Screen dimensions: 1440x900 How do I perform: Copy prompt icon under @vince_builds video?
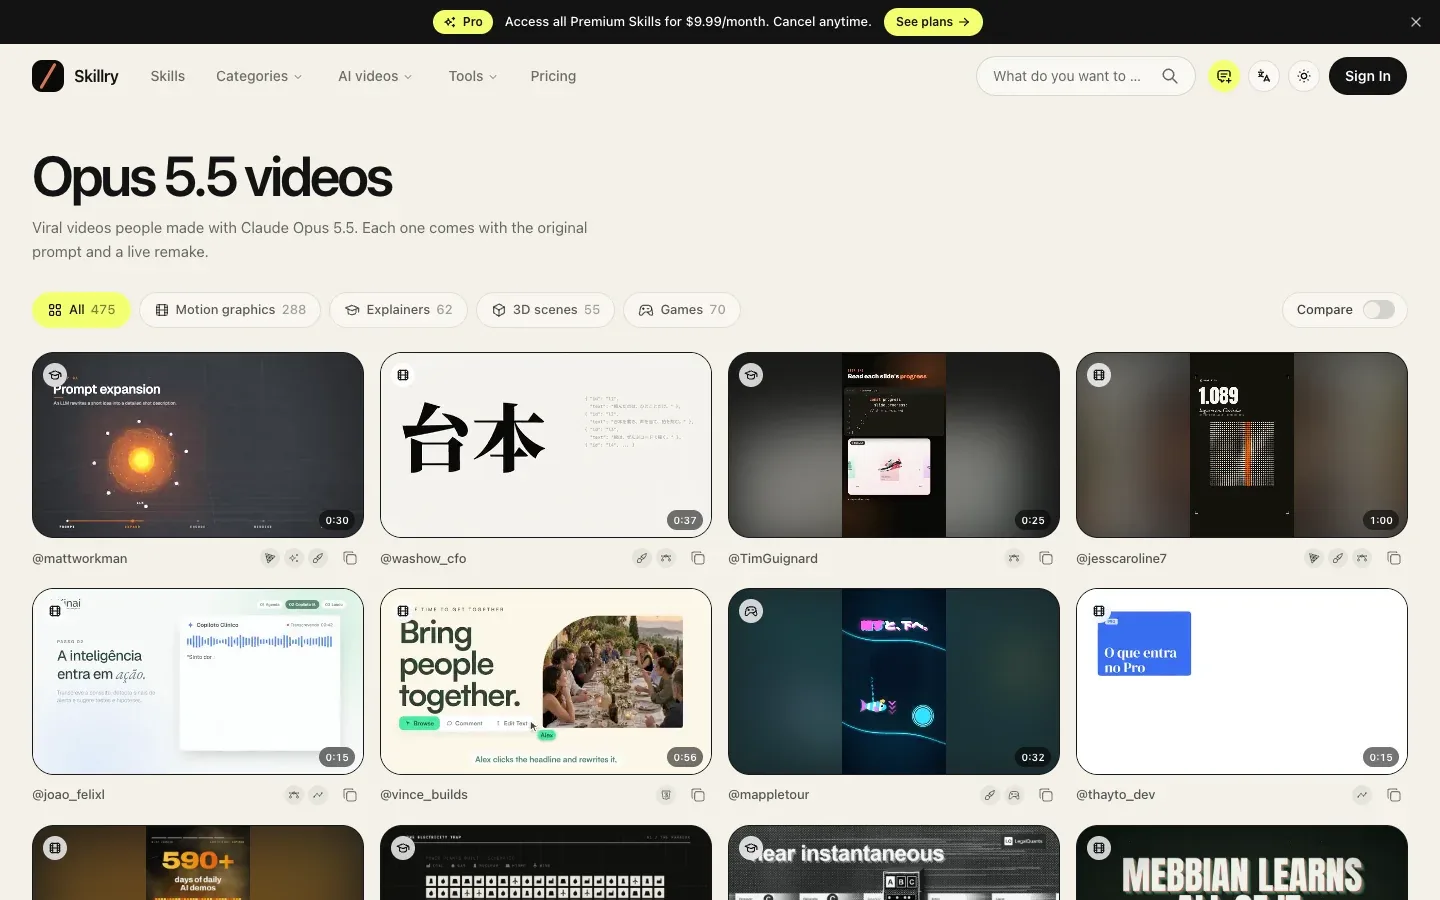pyautogui.click(x=698, y=795)
